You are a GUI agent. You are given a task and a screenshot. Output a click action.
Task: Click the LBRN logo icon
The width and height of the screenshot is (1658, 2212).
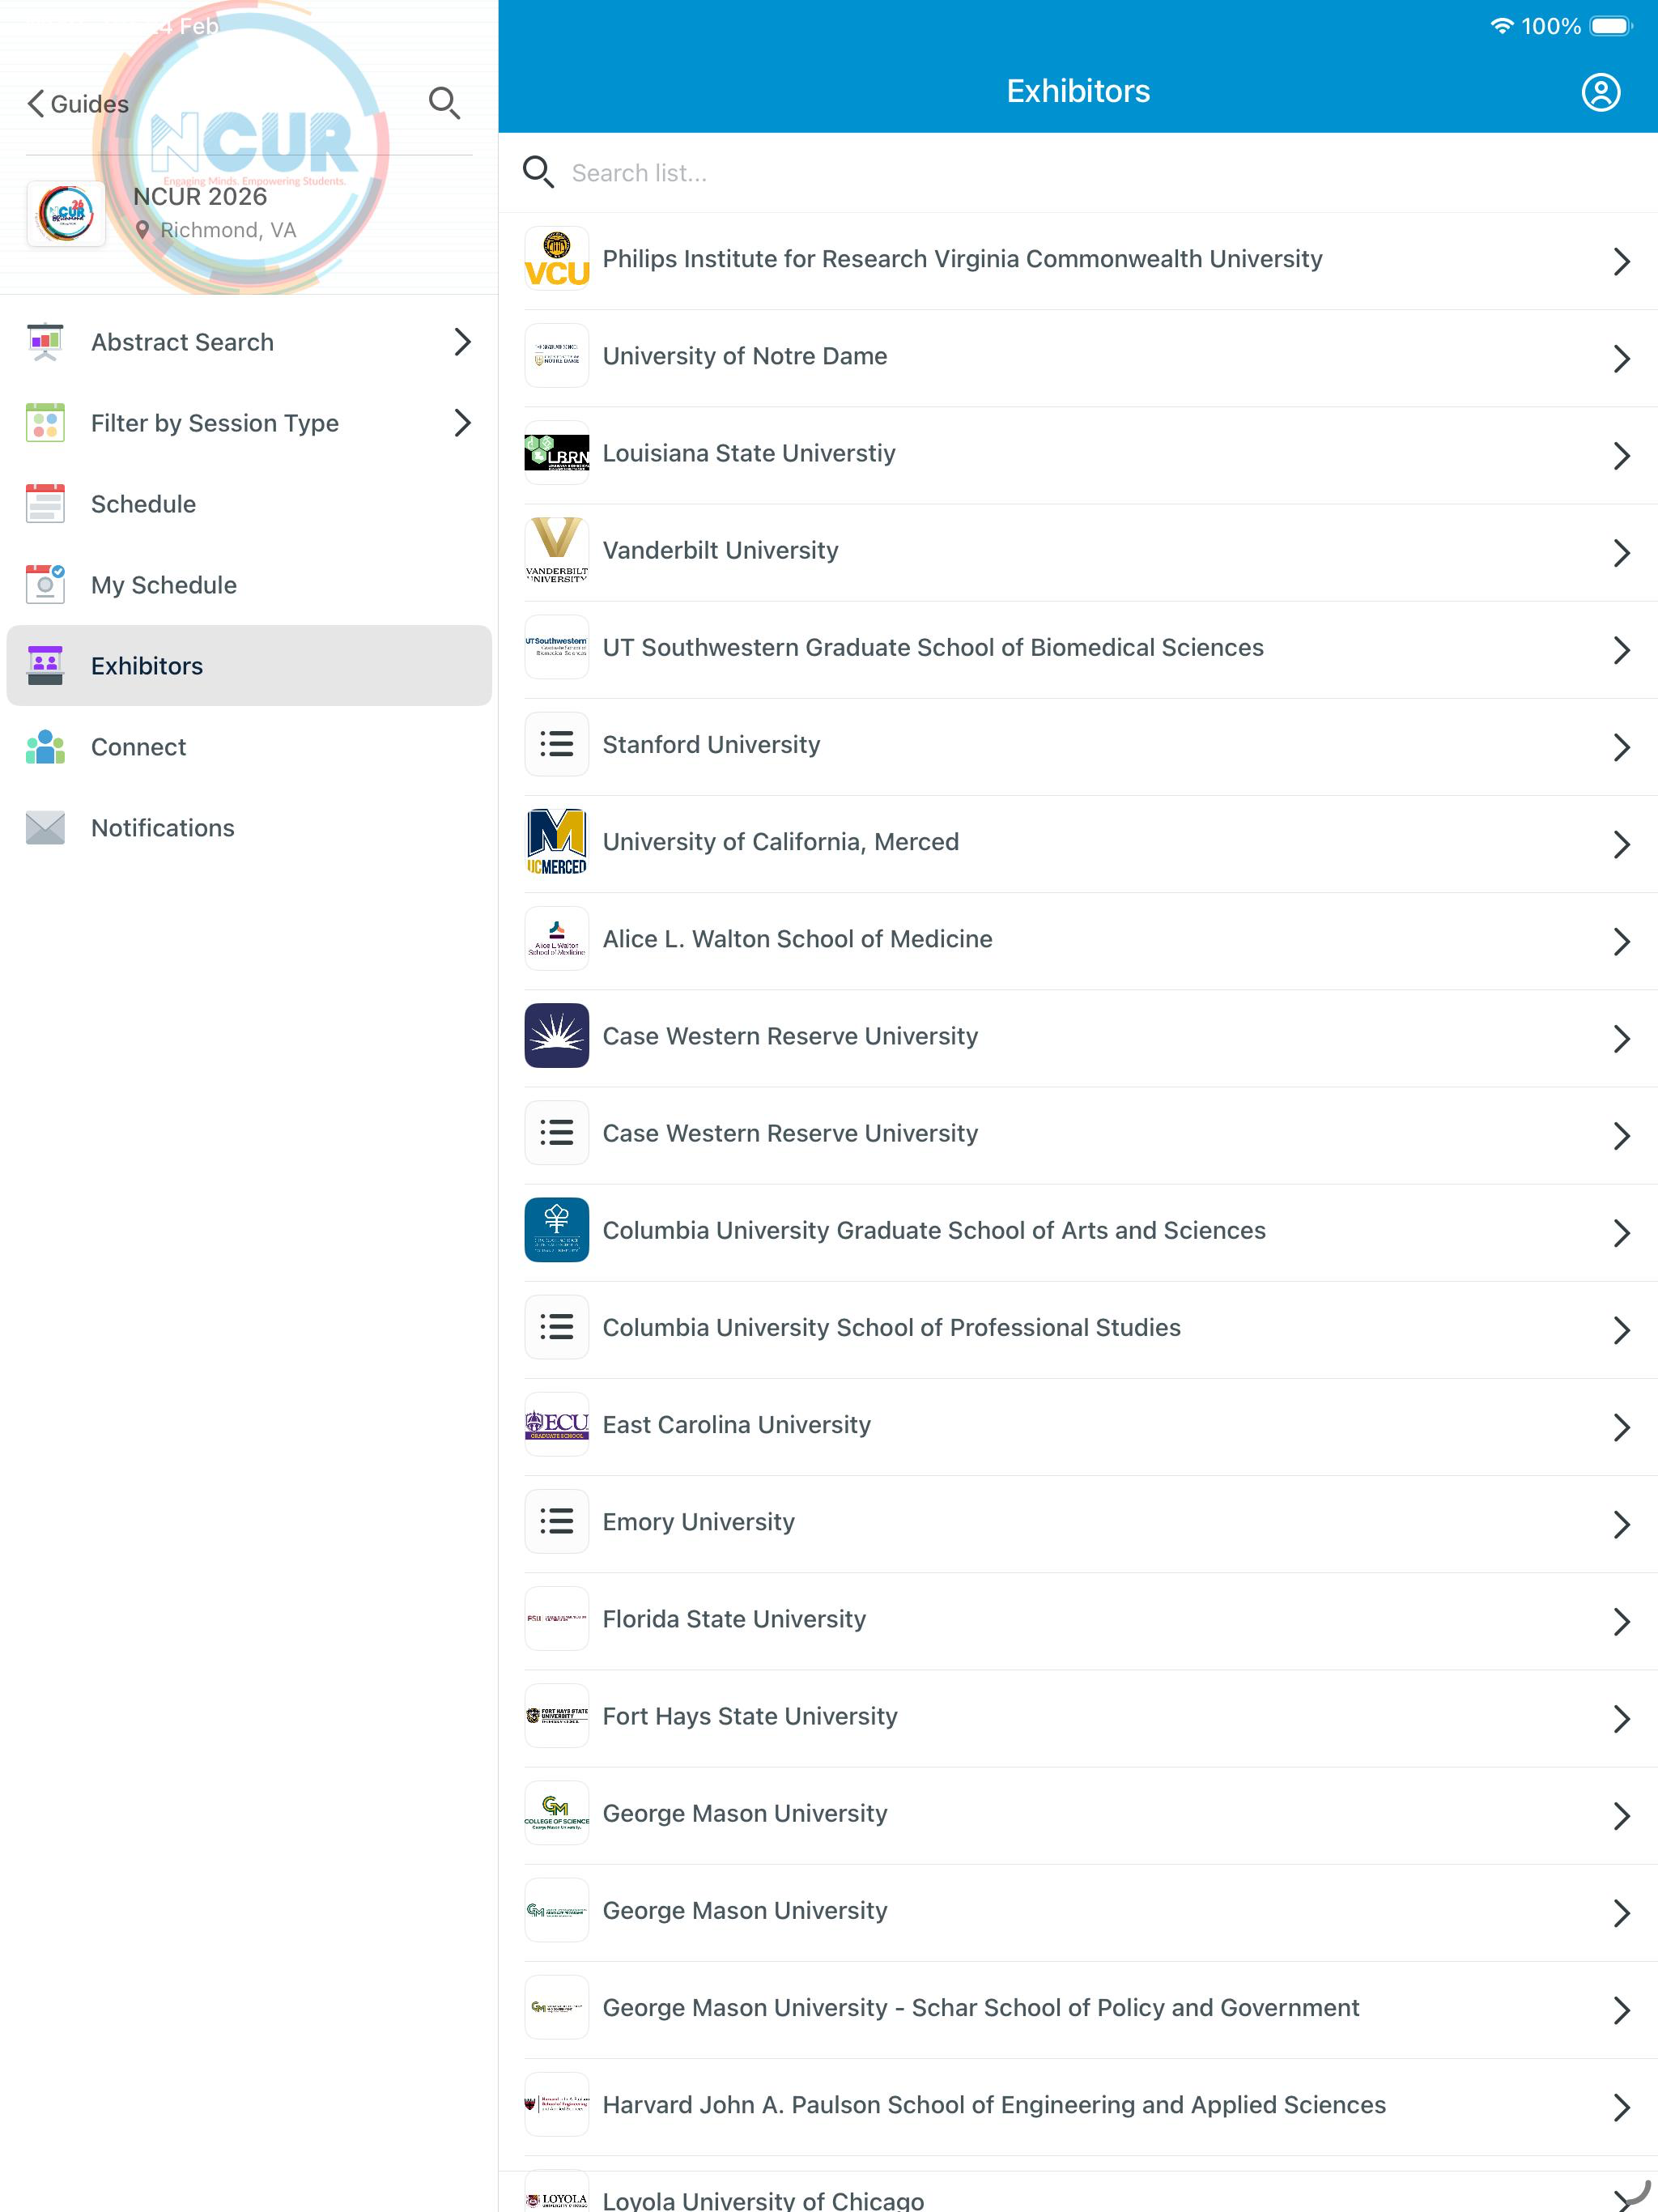click(557, 453)
